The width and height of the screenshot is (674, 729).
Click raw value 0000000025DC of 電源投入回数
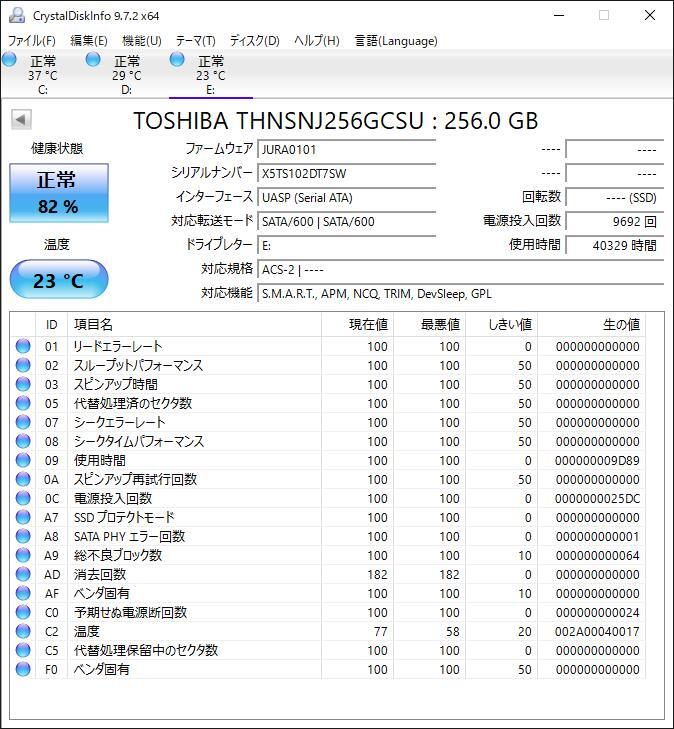[x=597, y=499]
